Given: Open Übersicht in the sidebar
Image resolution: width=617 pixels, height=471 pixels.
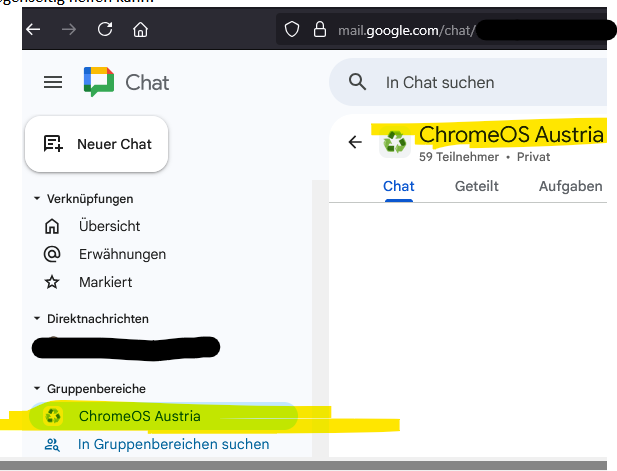Looking at the screenshot, I should (109, 226).
